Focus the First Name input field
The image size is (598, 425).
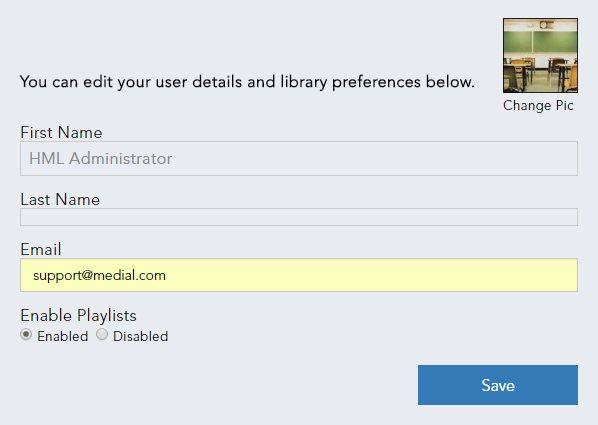point(299,158)
